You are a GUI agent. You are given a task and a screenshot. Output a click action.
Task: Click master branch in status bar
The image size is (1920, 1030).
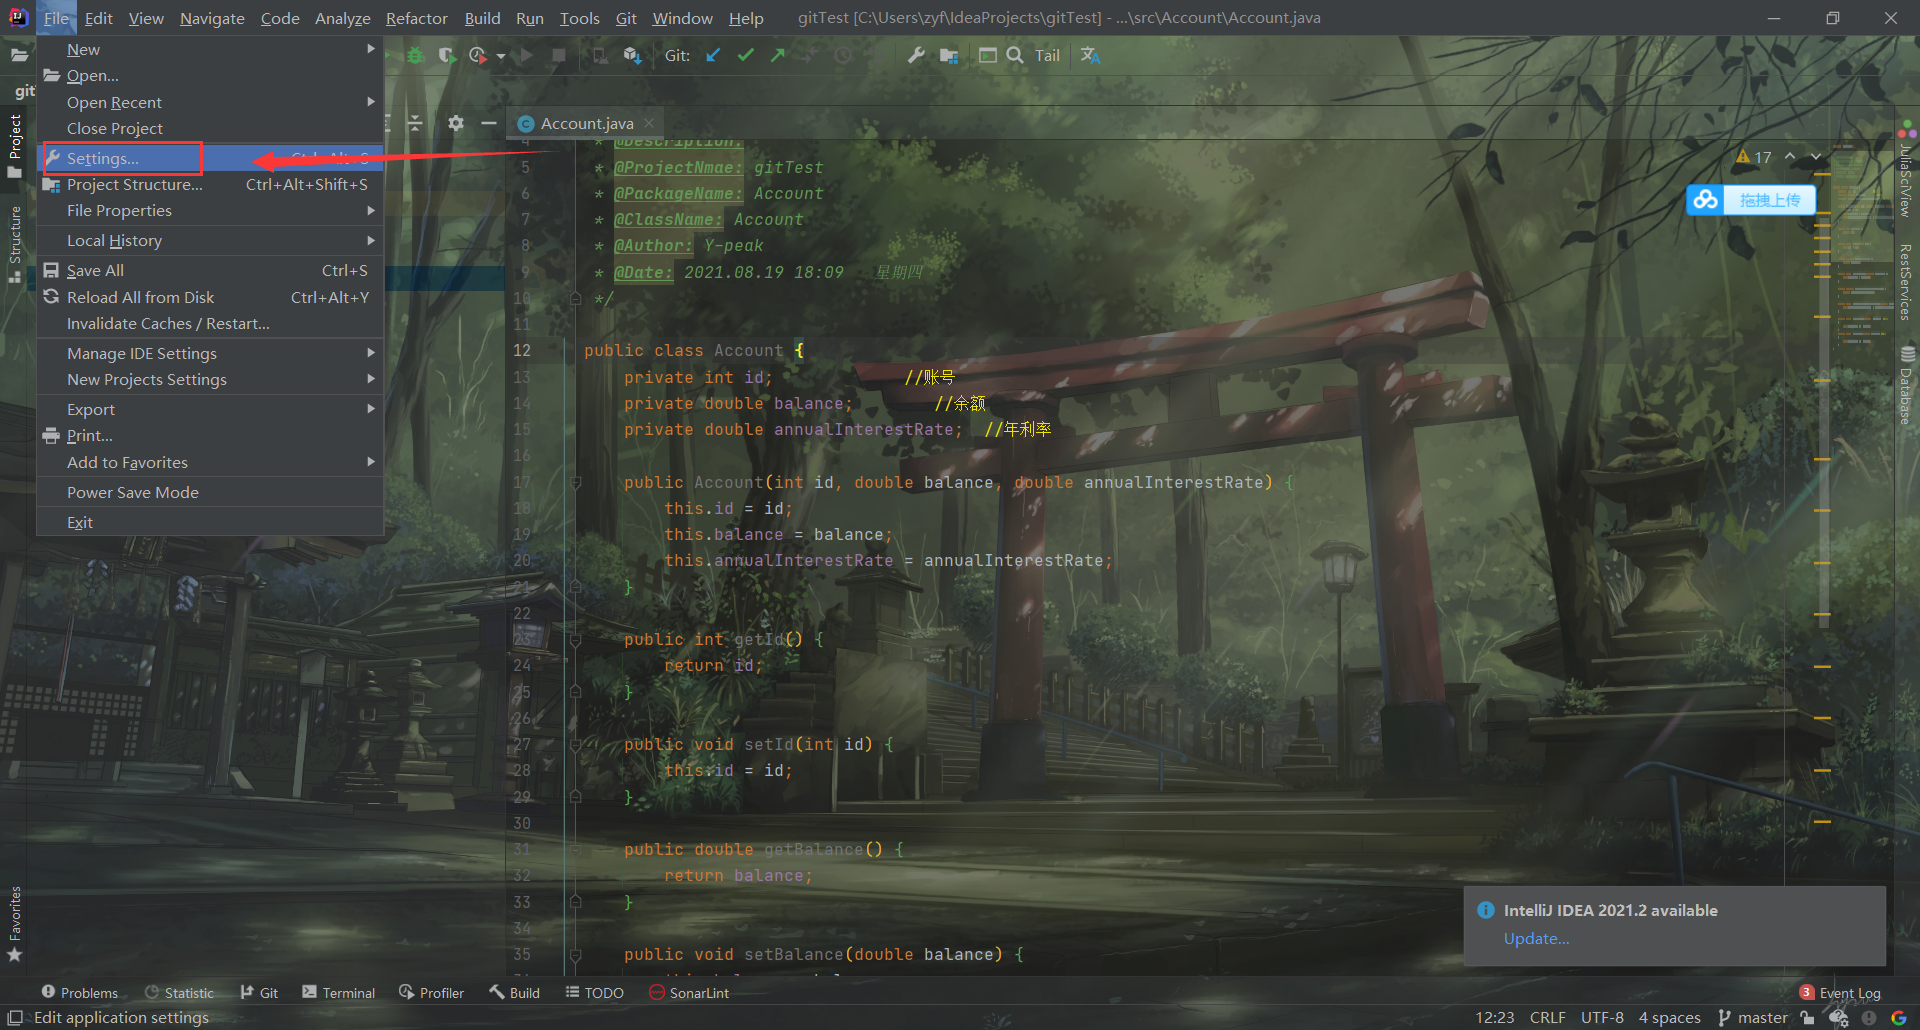pyautogui.click(x=1753, y=1018)
